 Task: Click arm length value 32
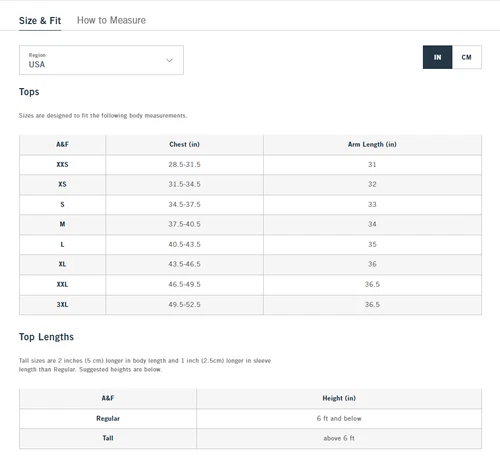coord(372,184)
